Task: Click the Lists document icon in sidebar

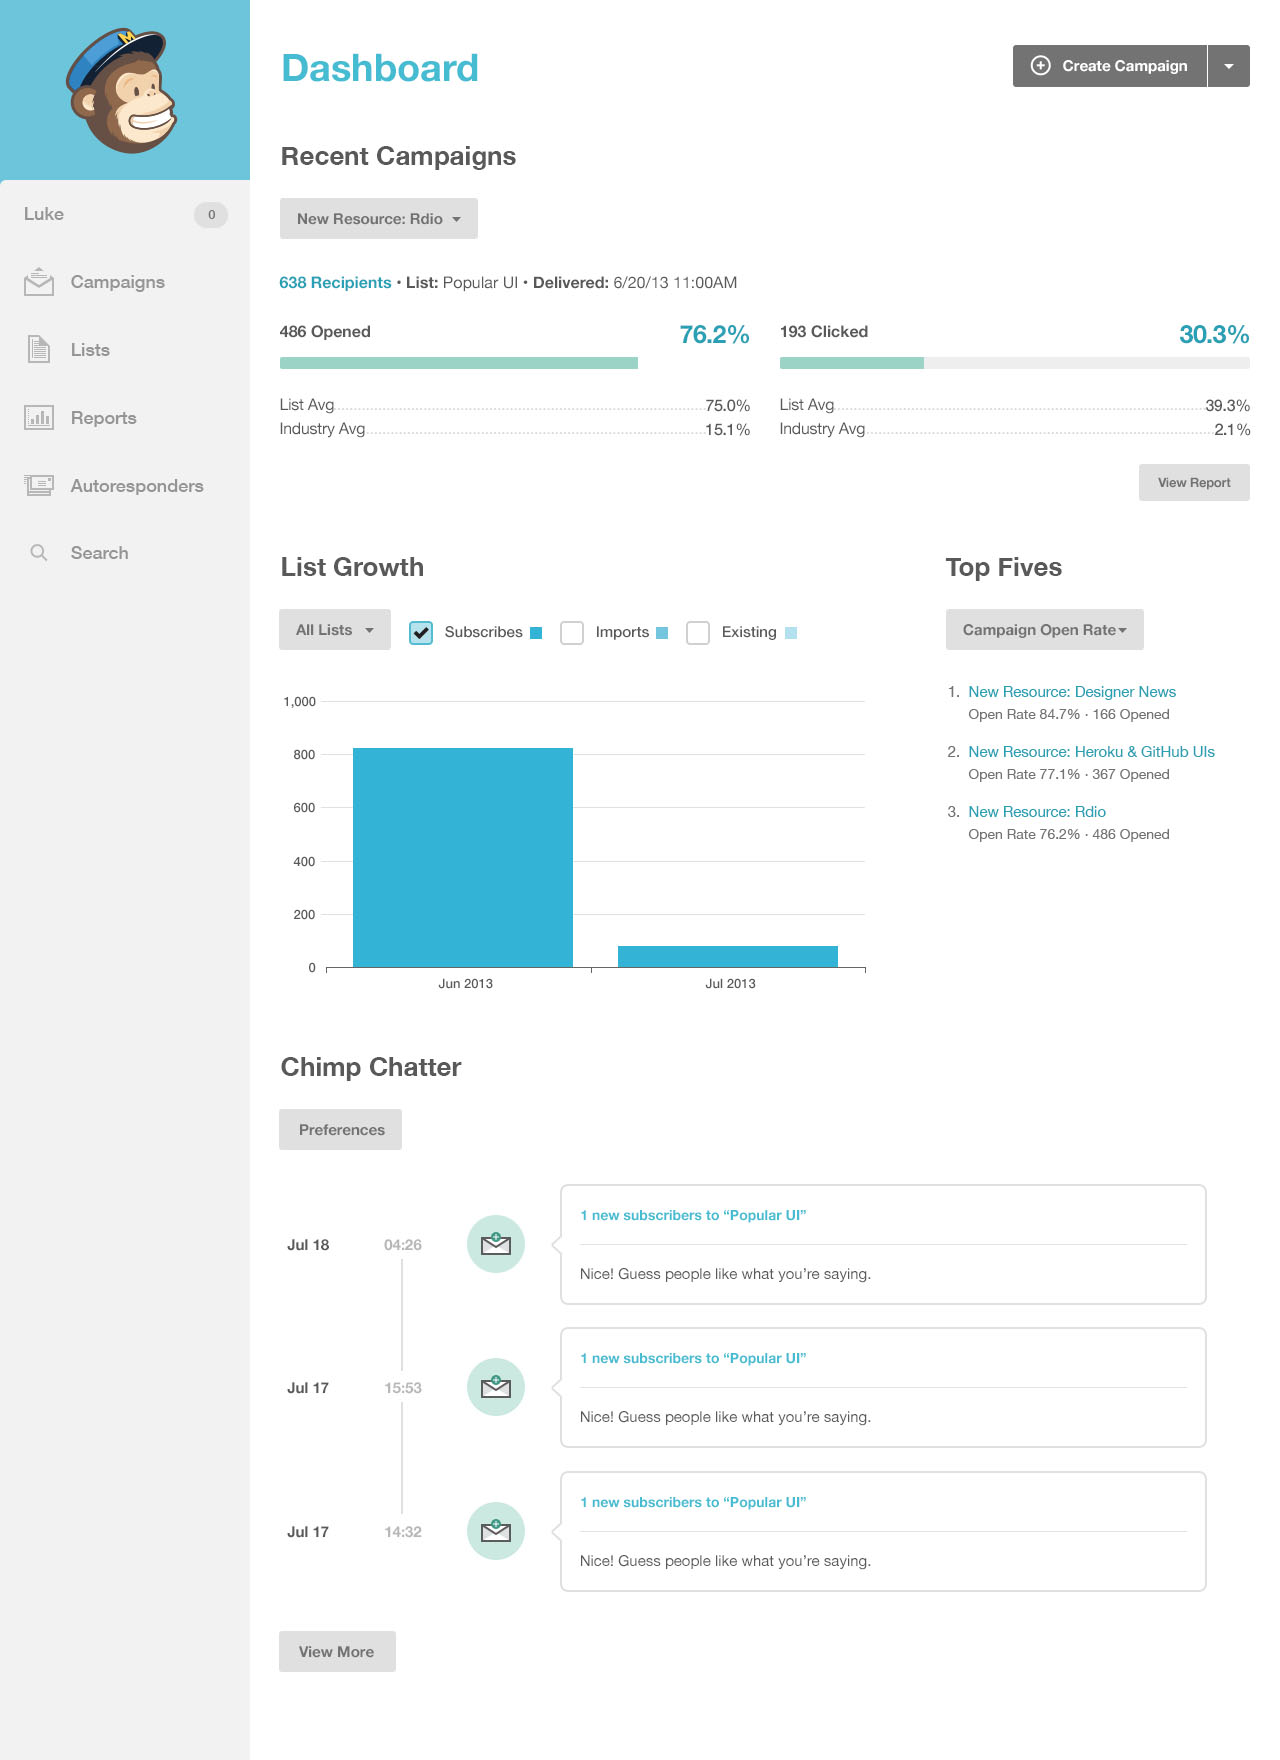Action: [39, 350]
